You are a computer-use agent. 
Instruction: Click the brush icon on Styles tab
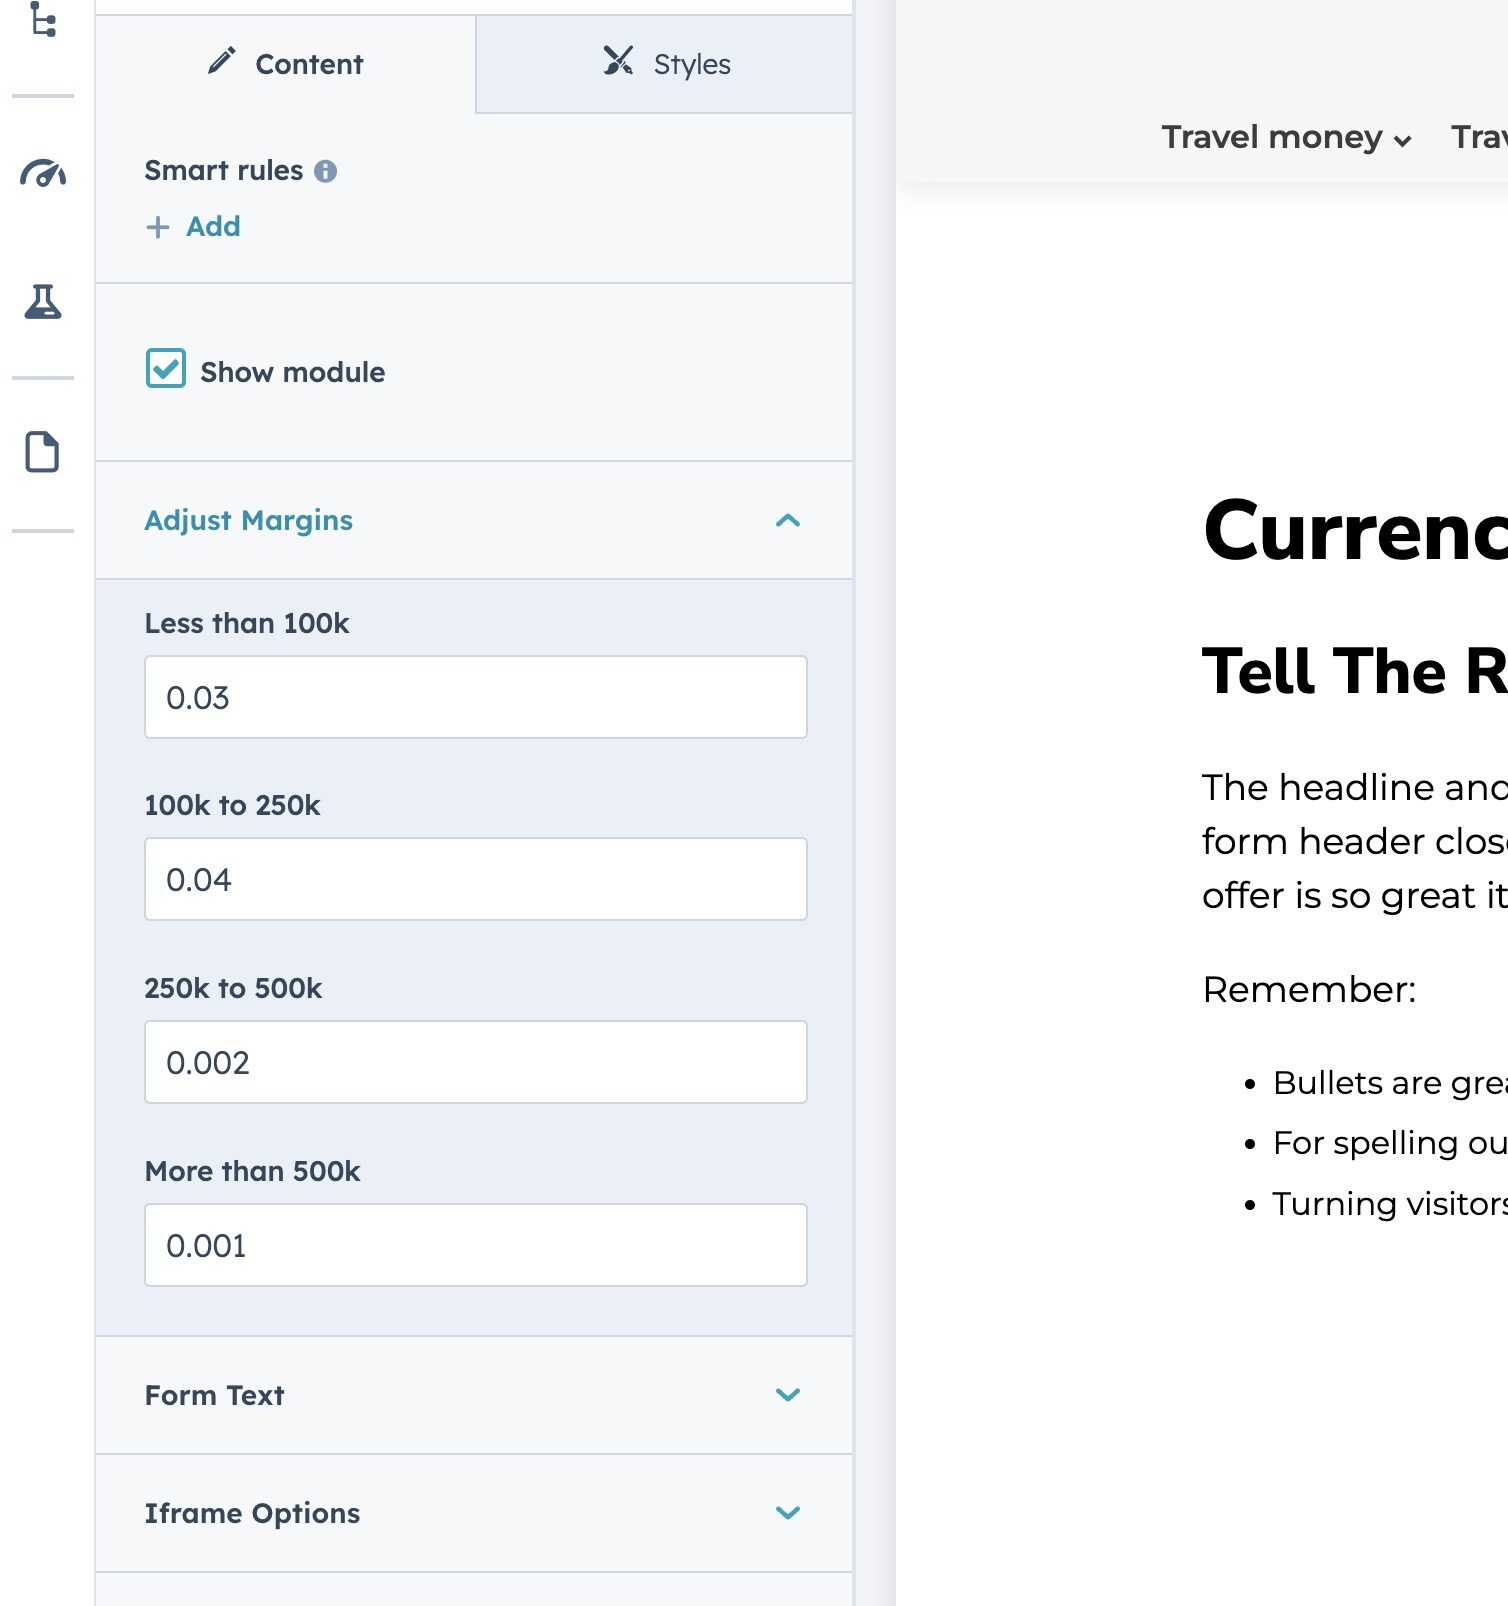pyautogui.click(x=618, y=62)
